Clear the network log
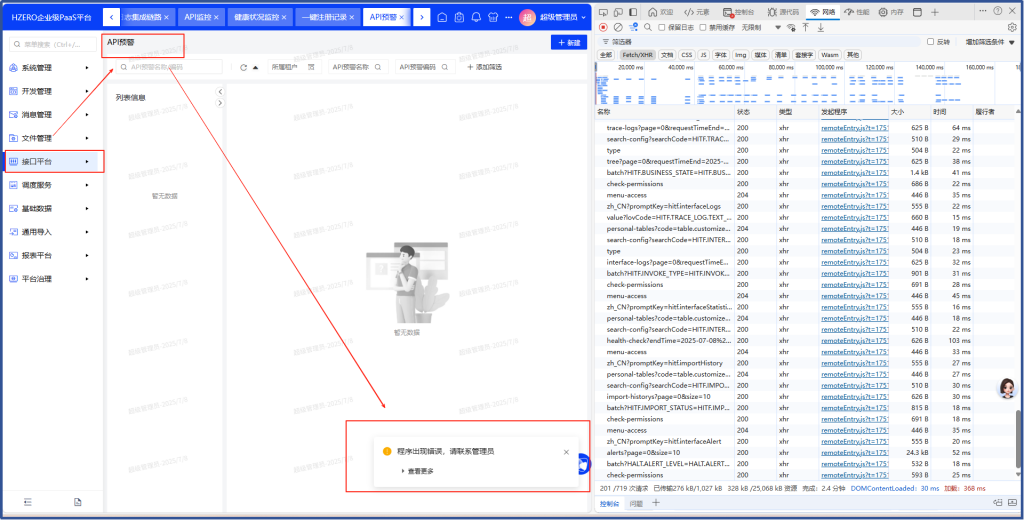Viewport: 1024px width, 520px height. tap(619, 27)
